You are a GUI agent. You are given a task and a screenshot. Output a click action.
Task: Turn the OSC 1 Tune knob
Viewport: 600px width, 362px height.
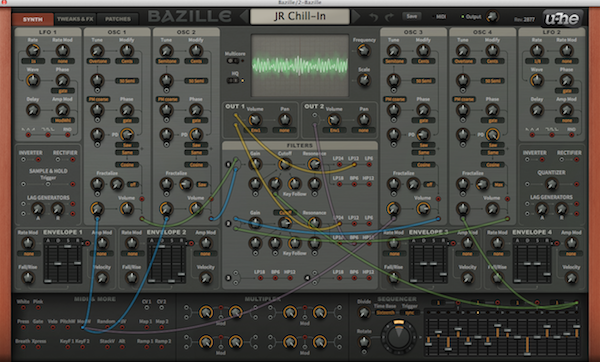click(x=97, y=51)
